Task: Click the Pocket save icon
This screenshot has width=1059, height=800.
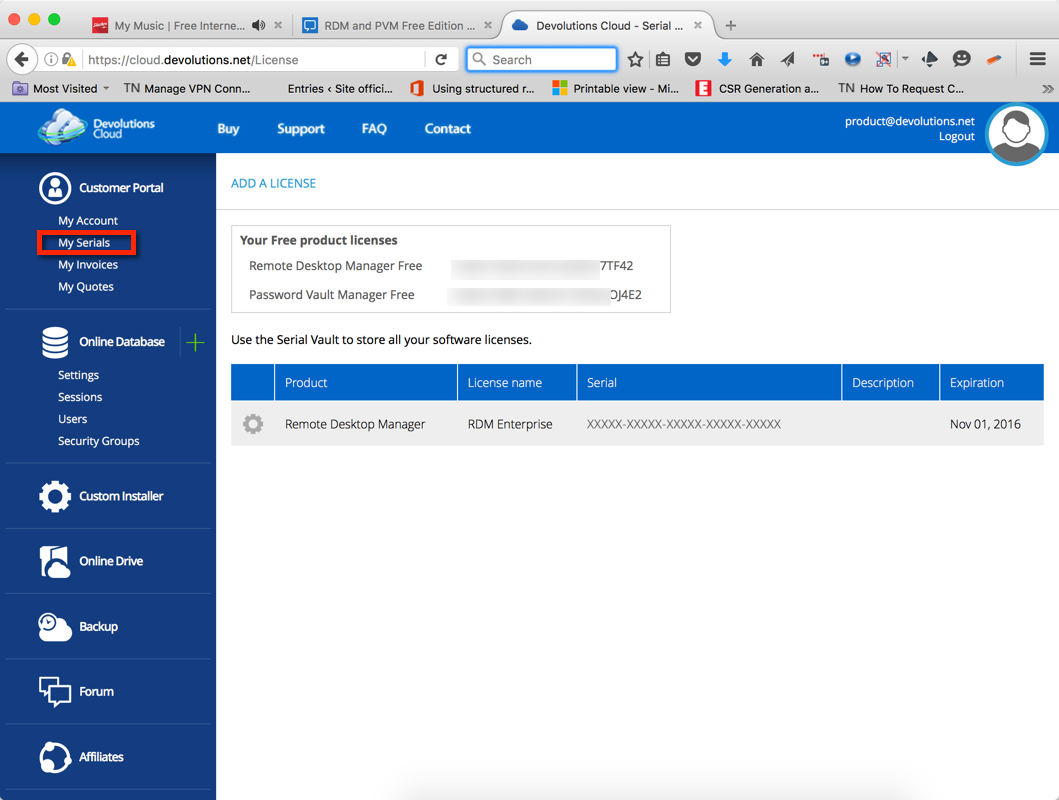Action: point(693,59)
